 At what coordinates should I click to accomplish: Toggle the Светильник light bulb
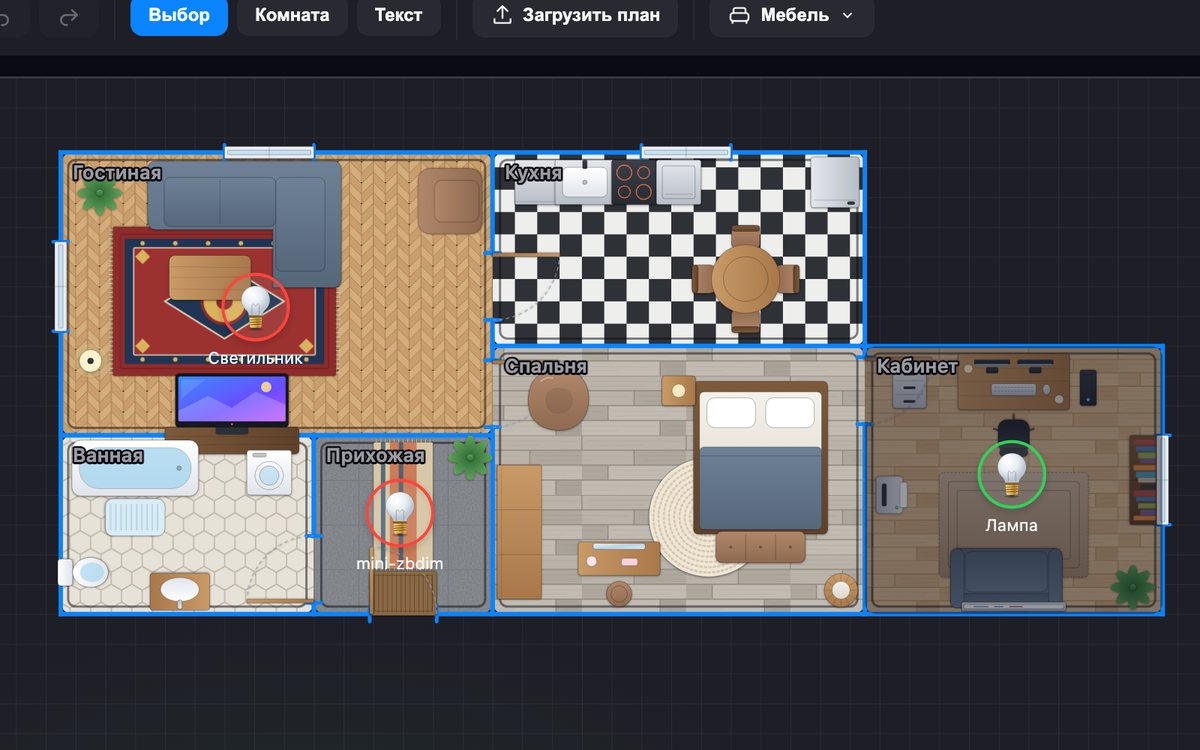coord(255,307)
